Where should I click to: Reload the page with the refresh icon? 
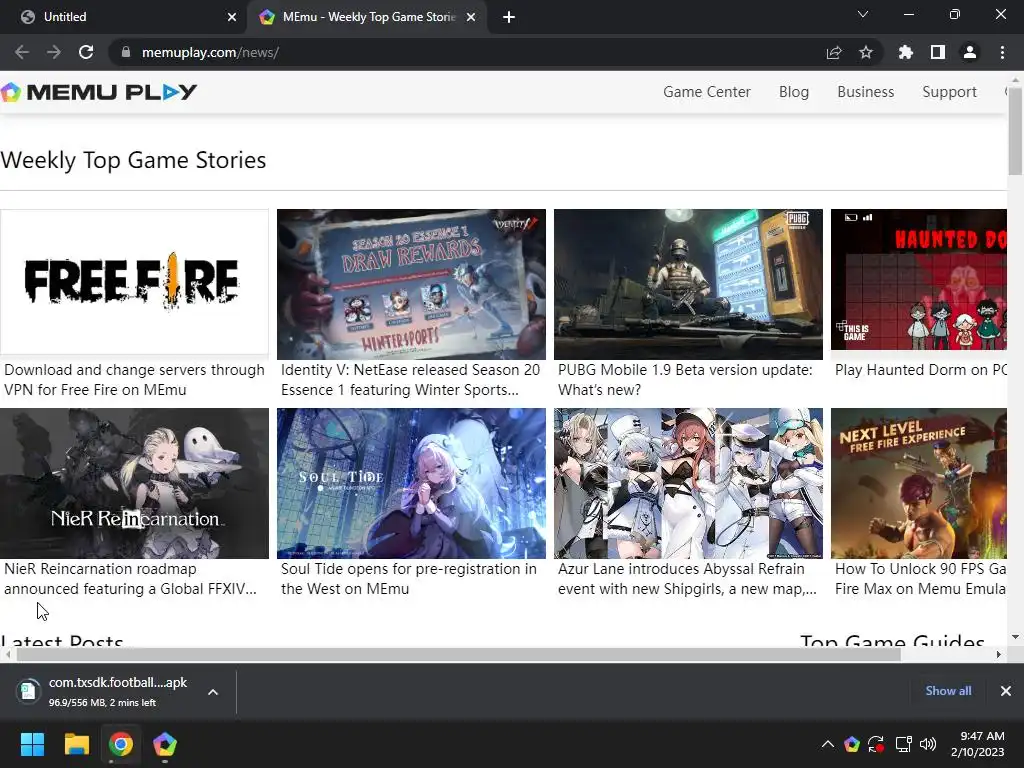tap(86, 52)
